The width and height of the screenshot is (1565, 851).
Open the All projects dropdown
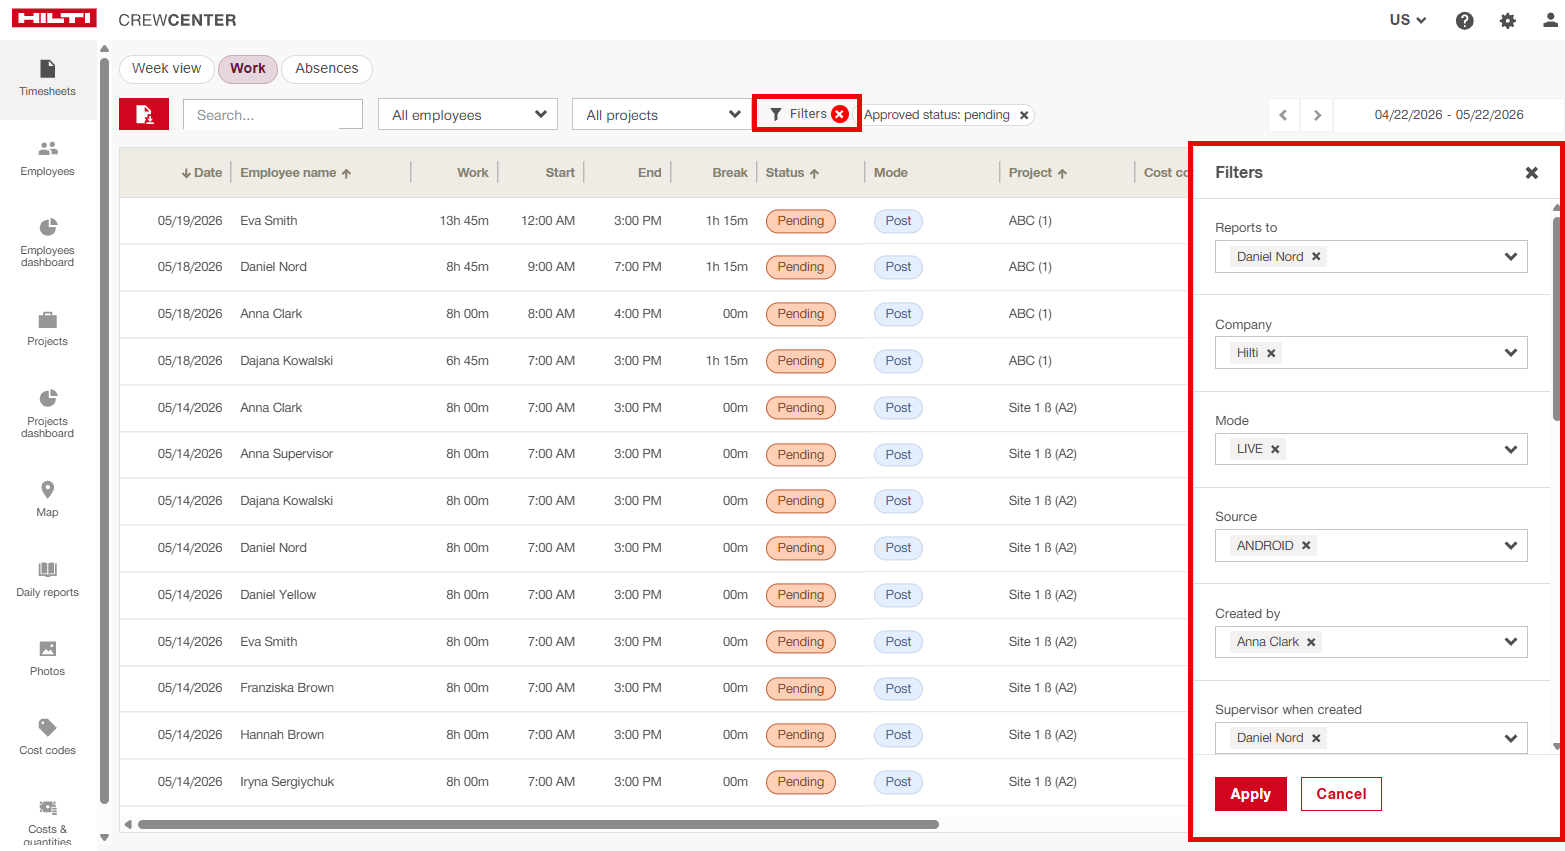point(662,115)
